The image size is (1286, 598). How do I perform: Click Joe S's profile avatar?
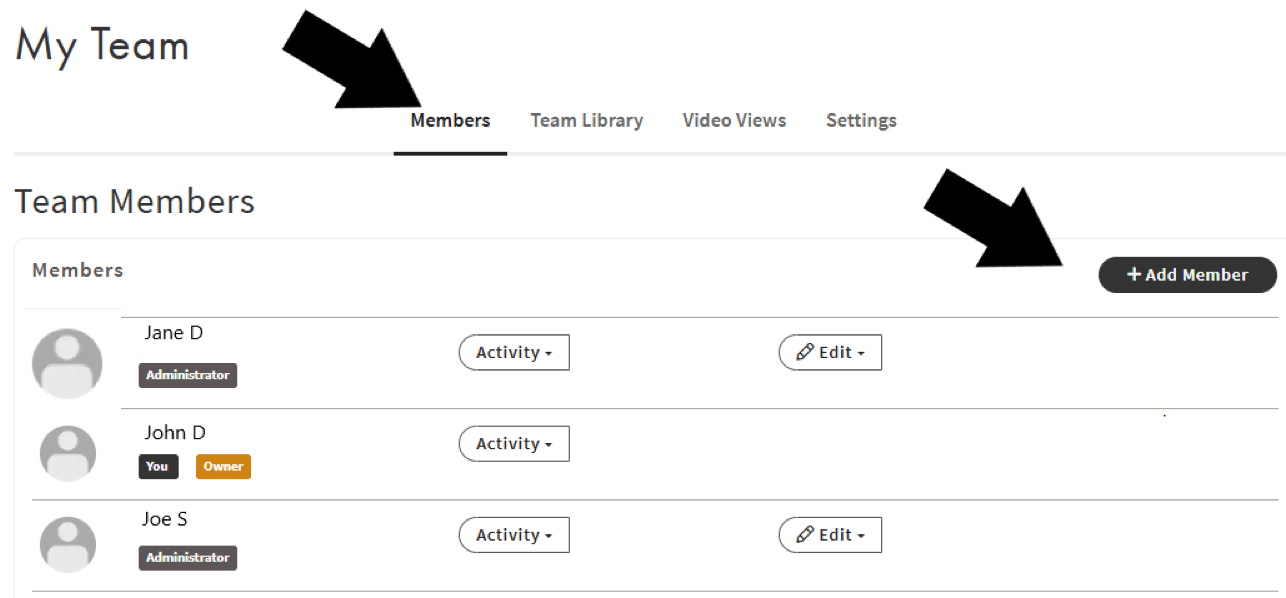[x=68, y=545]
